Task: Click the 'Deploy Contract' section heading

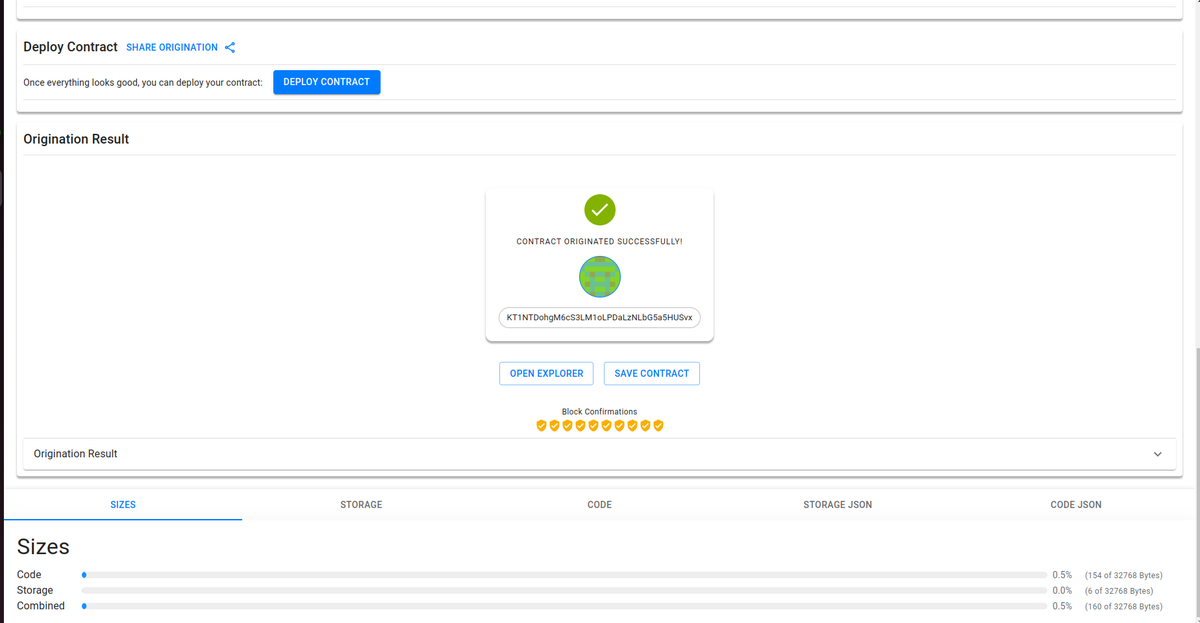Action: pos(70,47)
